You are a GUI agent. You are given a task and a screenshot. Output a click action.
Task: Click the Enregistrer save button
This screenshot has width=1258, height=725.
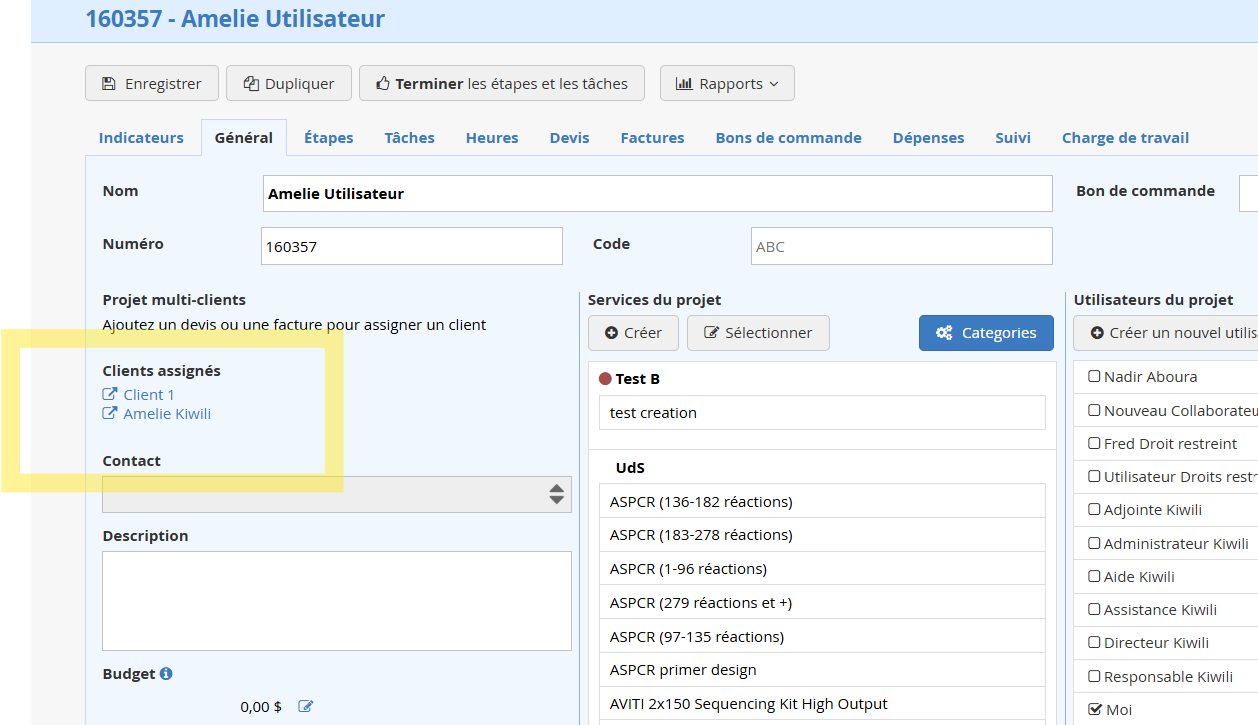[x=151, y=84]
